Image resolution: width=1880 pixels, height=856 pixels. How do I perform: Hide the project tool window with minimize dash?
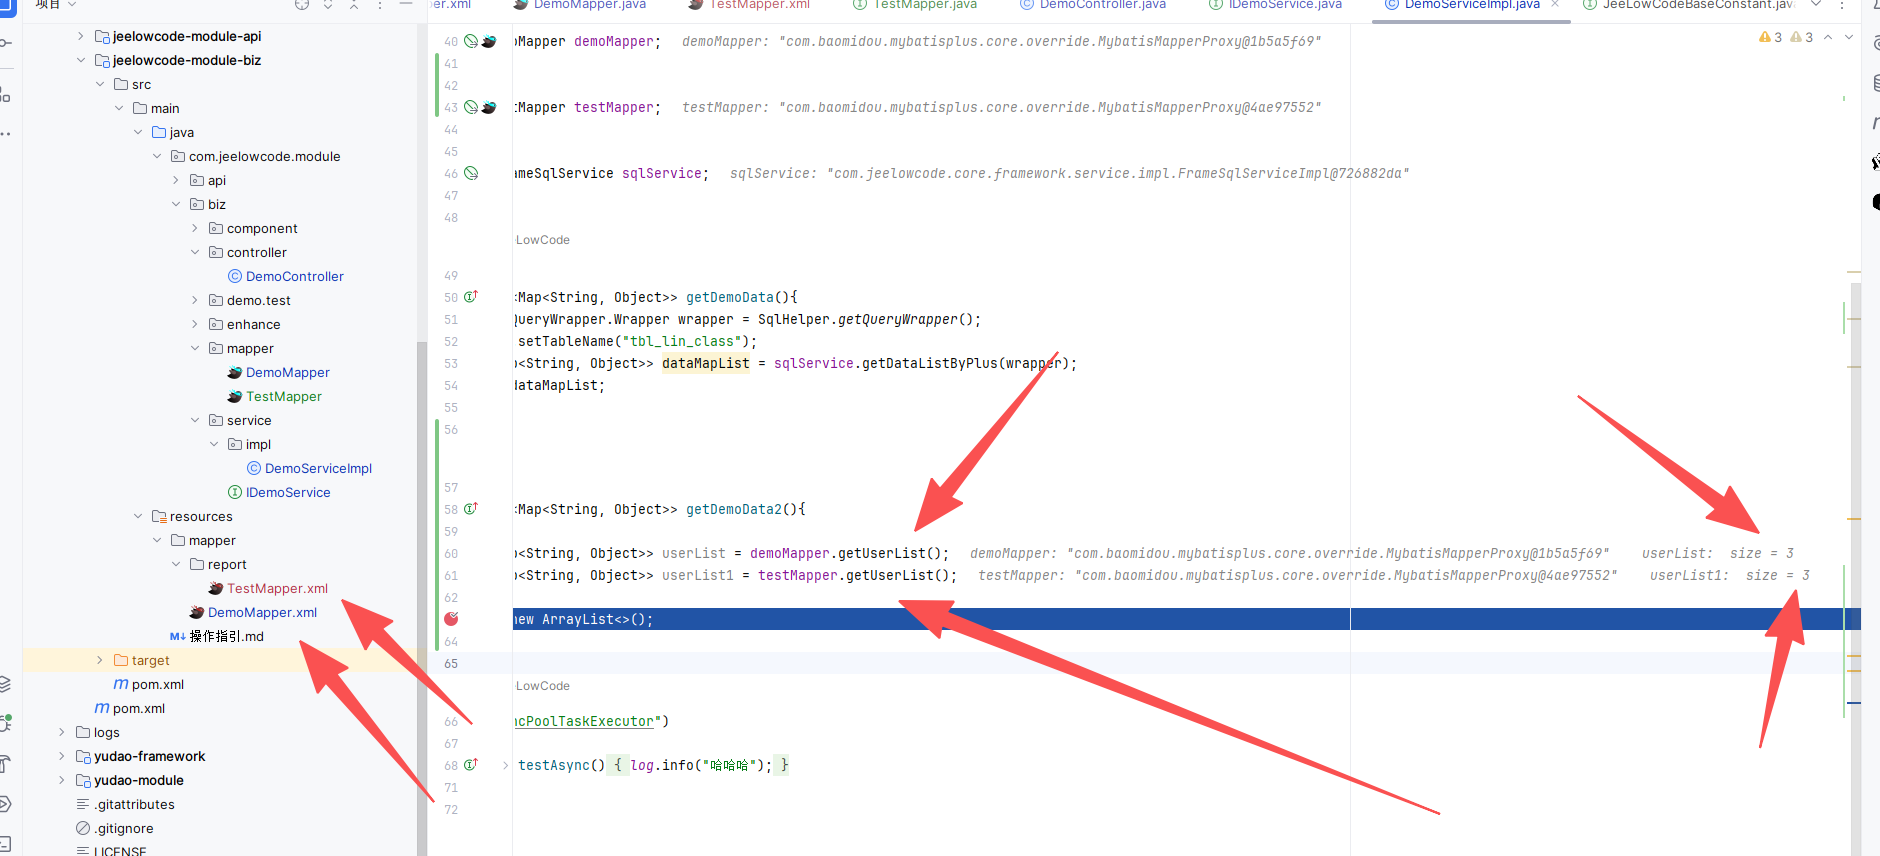[406, 4]
